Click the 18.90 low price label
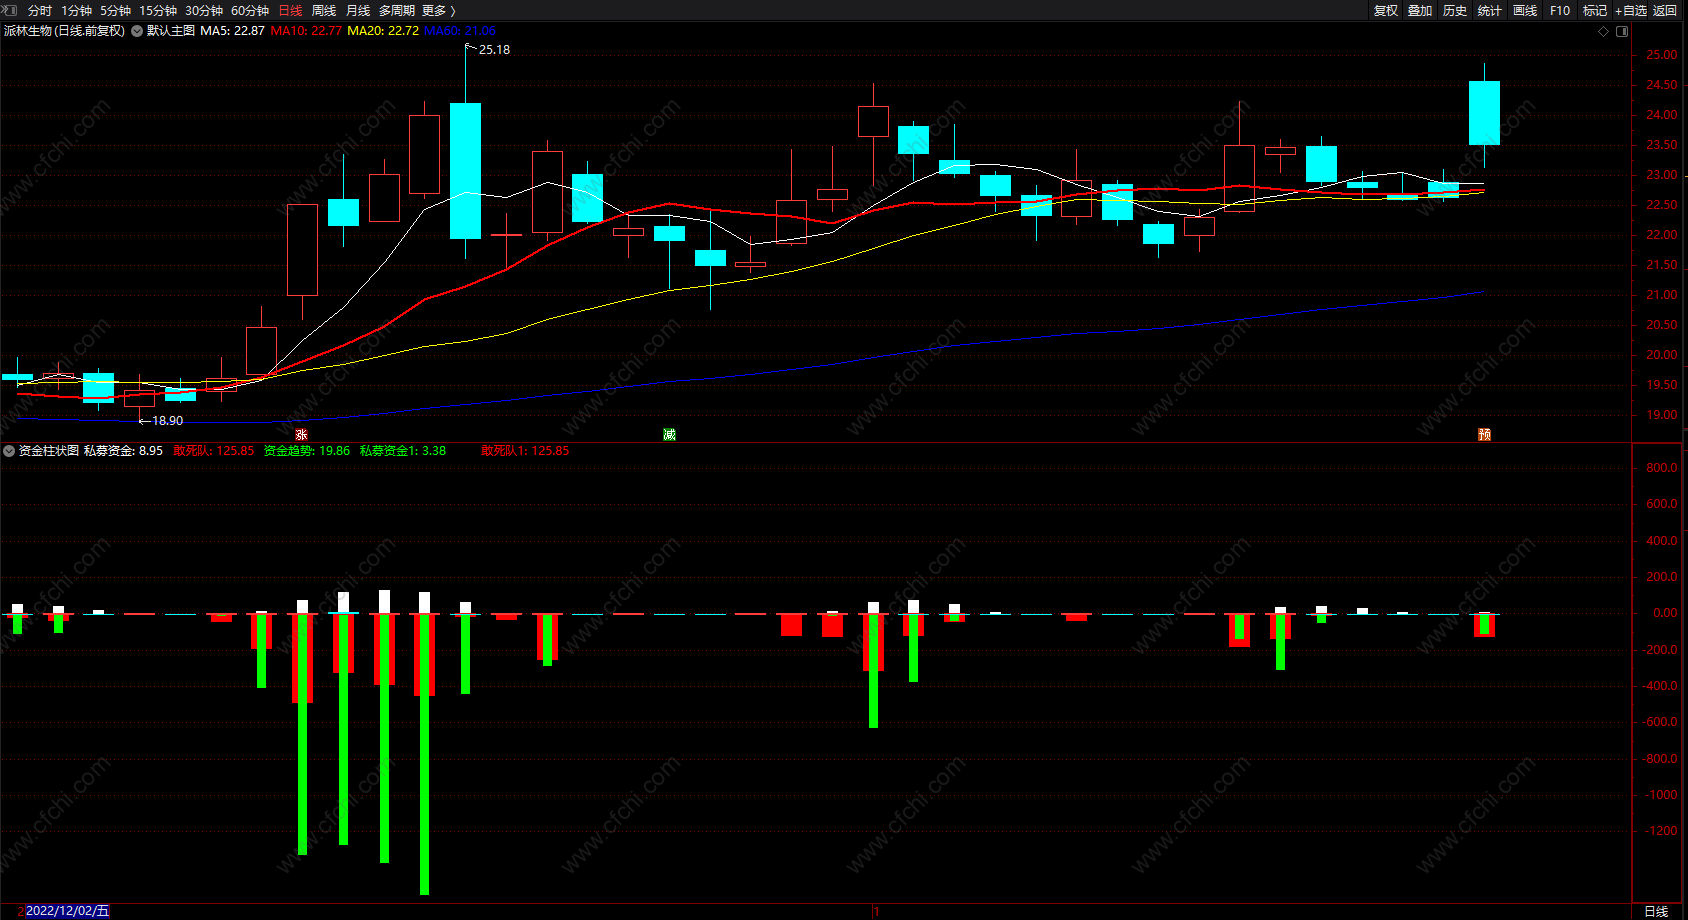 click(167, 421)
